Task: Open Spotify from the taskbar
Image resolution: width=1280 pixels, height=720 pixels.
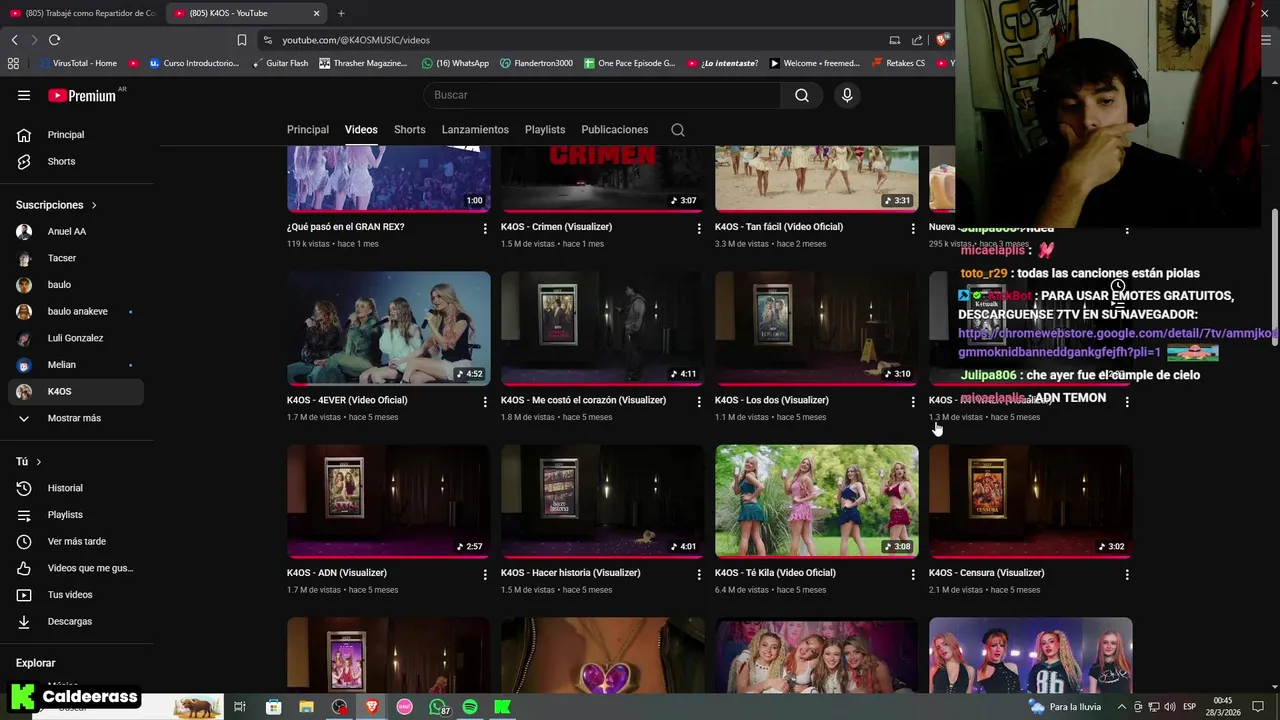Action: click(x=470, y=707)
